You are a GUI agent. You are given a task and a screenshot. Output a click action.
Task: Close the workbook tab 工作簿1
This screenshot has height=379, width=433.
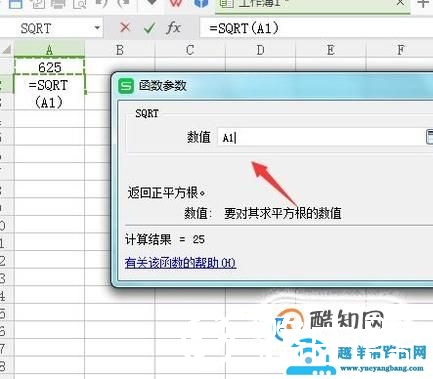(400, 3)
